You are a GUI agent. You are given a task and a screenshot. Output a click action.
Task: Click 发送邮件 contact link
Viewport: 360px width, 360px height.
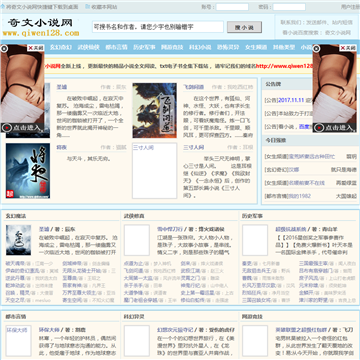tap(316, 23)
